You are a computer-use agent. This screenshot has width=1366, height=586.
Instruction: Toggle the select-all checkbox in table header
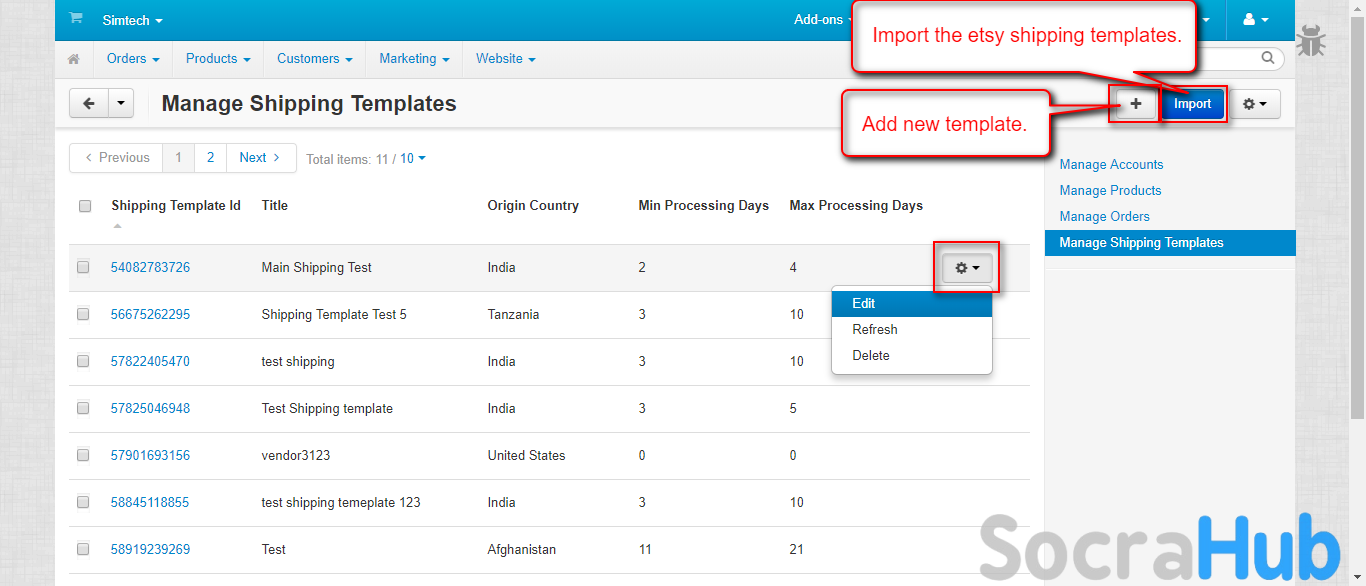point(85,206)
